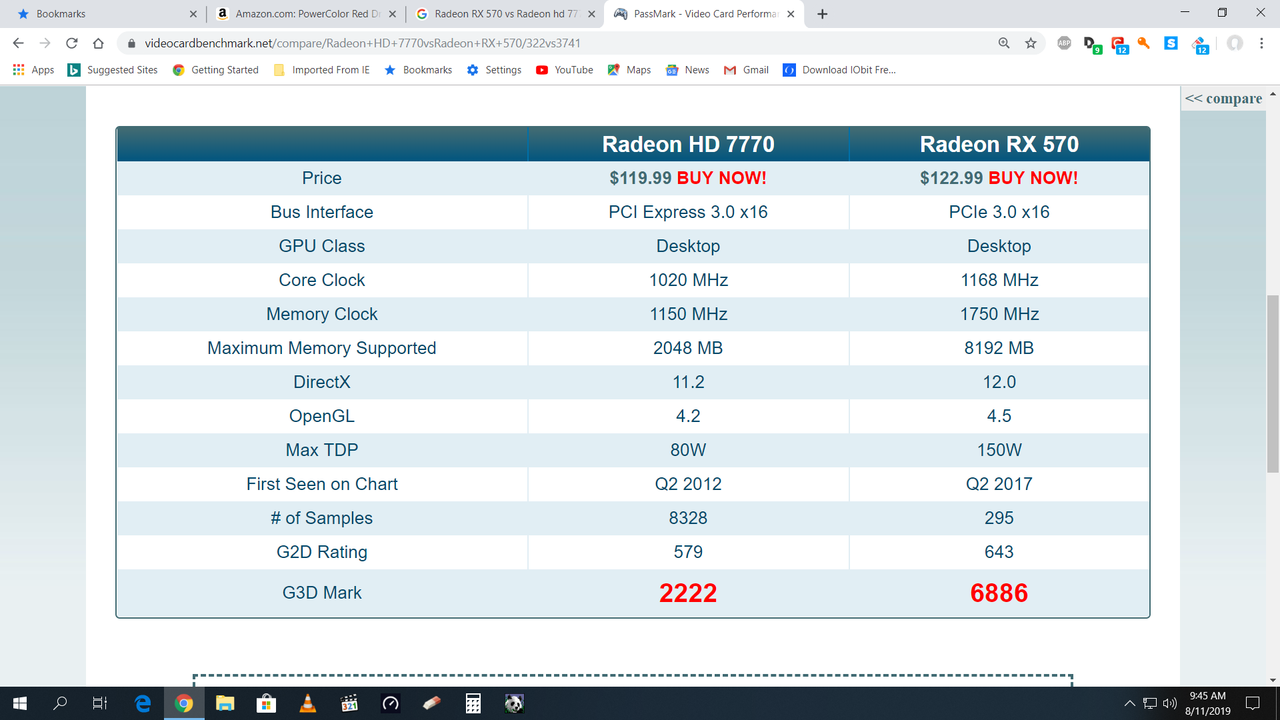Bookmark this page with the star
The image size is (1280, 720).
click(1031, 43)
